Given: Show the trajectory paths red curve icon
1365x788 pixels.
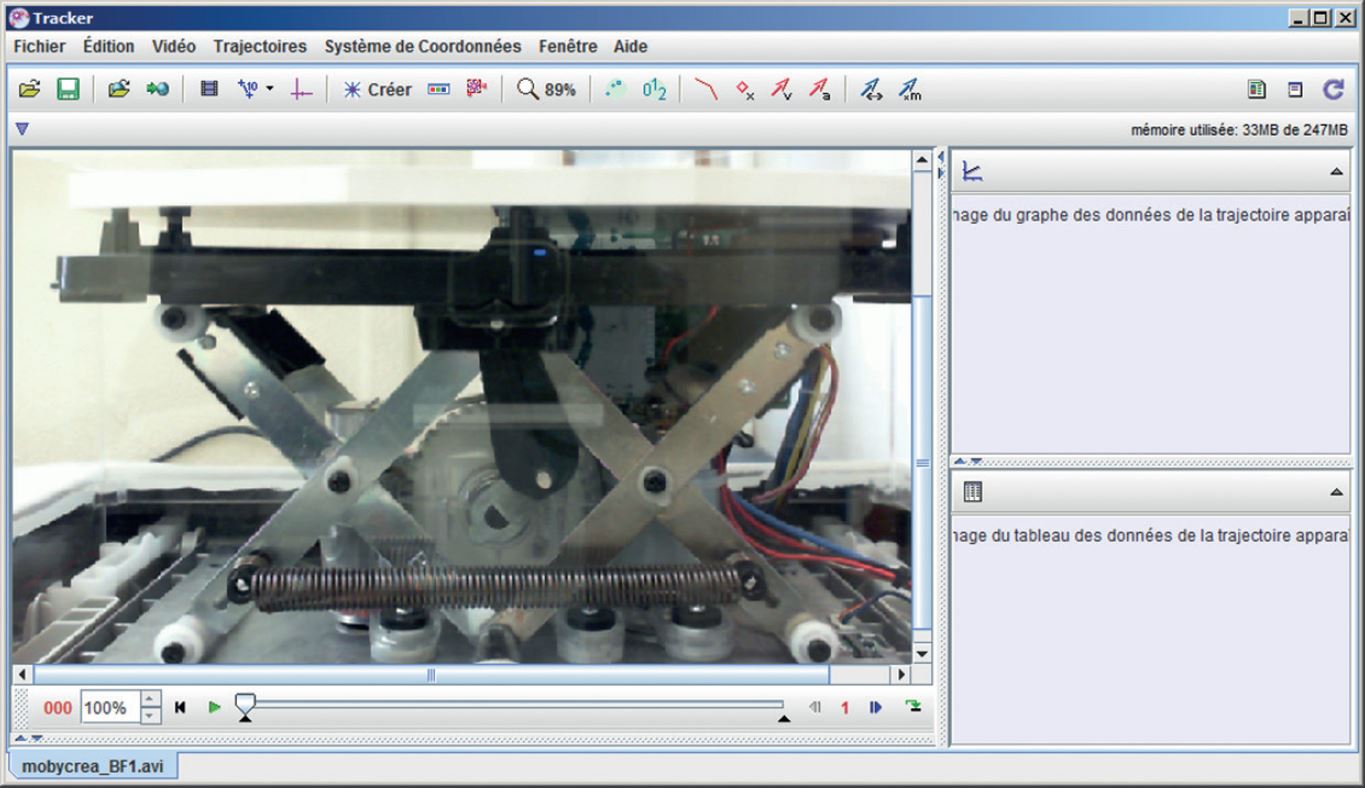Looking at the screenshot, I should [706, 89].
